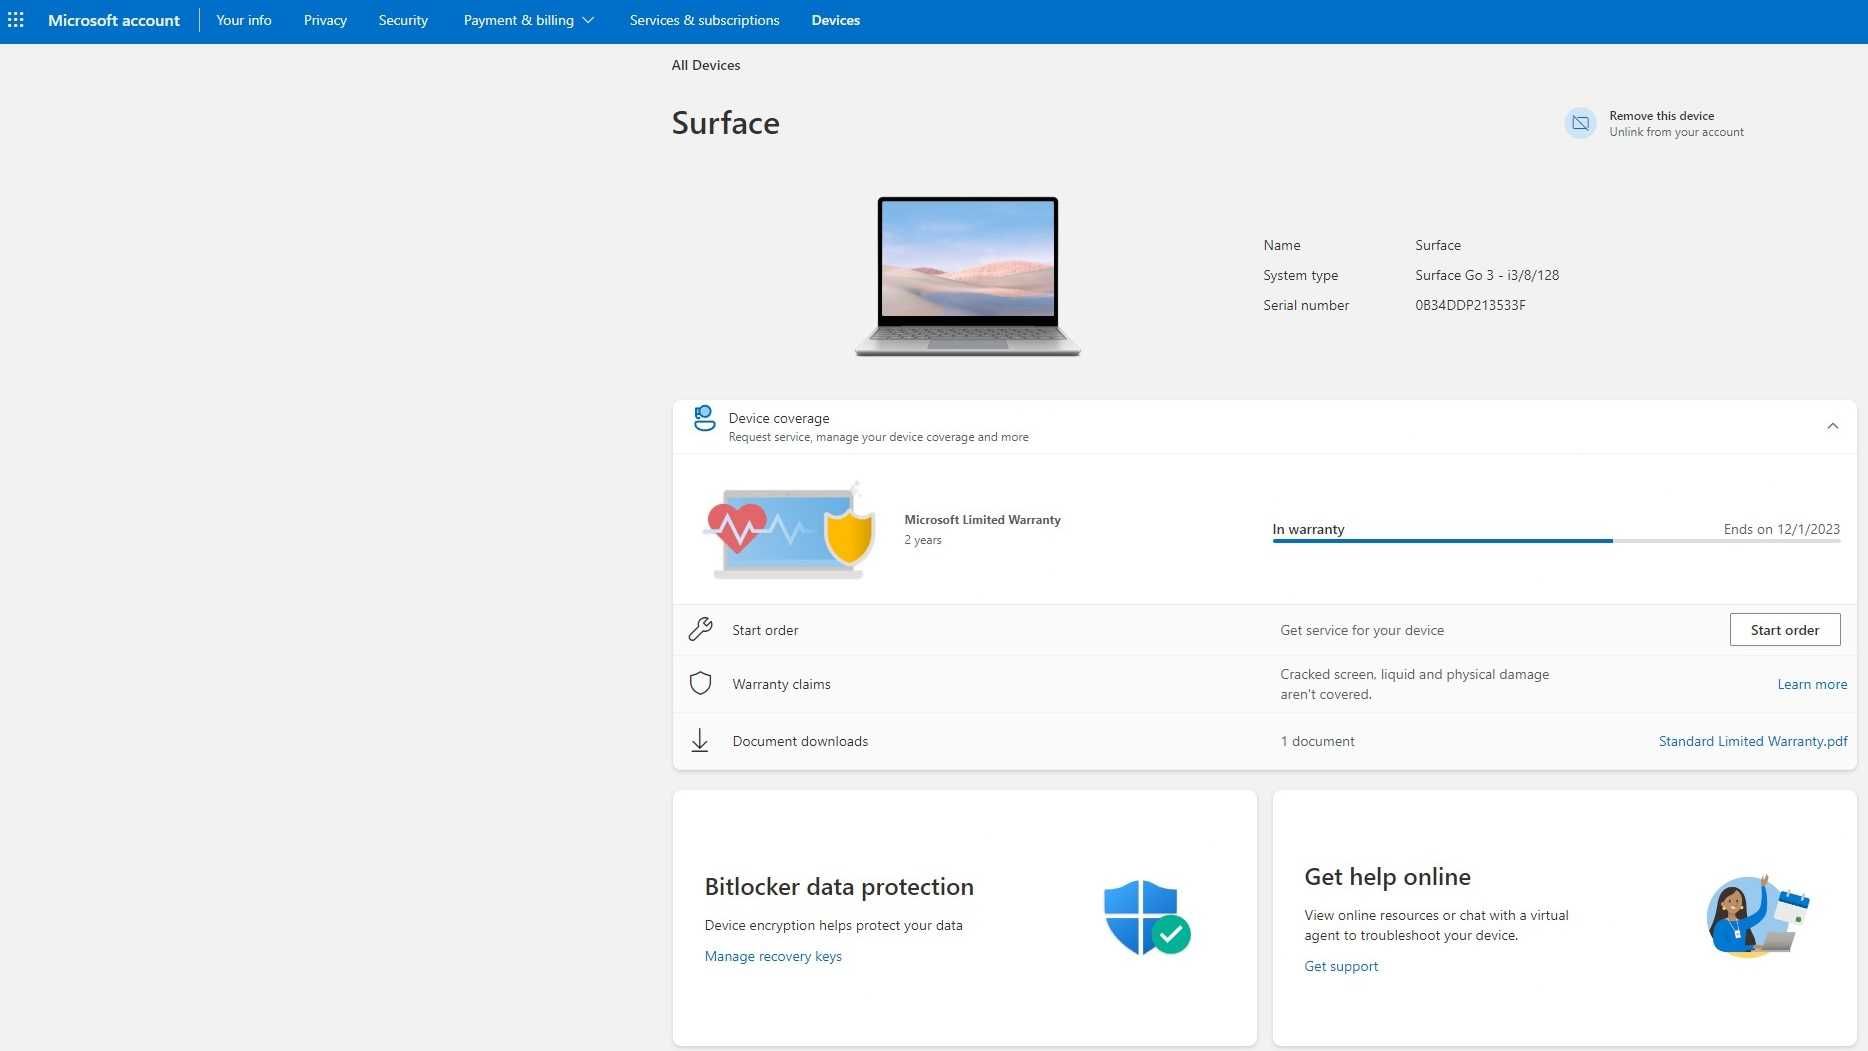Click the 2 years warranty duration text
The image size is (1868, 1051).
click(x=922, y=540)
